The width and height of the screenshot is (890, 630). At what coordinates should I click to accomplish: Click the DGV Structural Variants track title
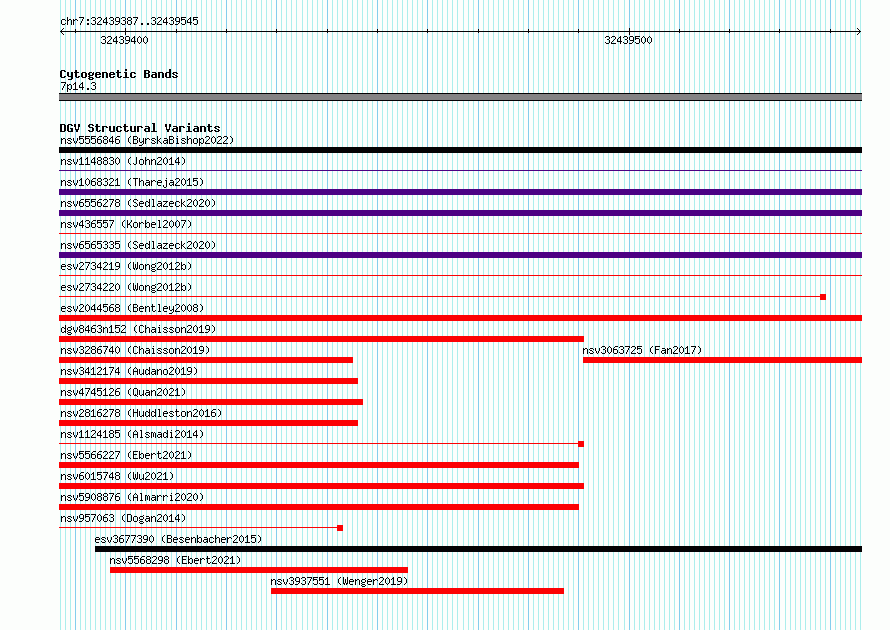tap(140, 128)
